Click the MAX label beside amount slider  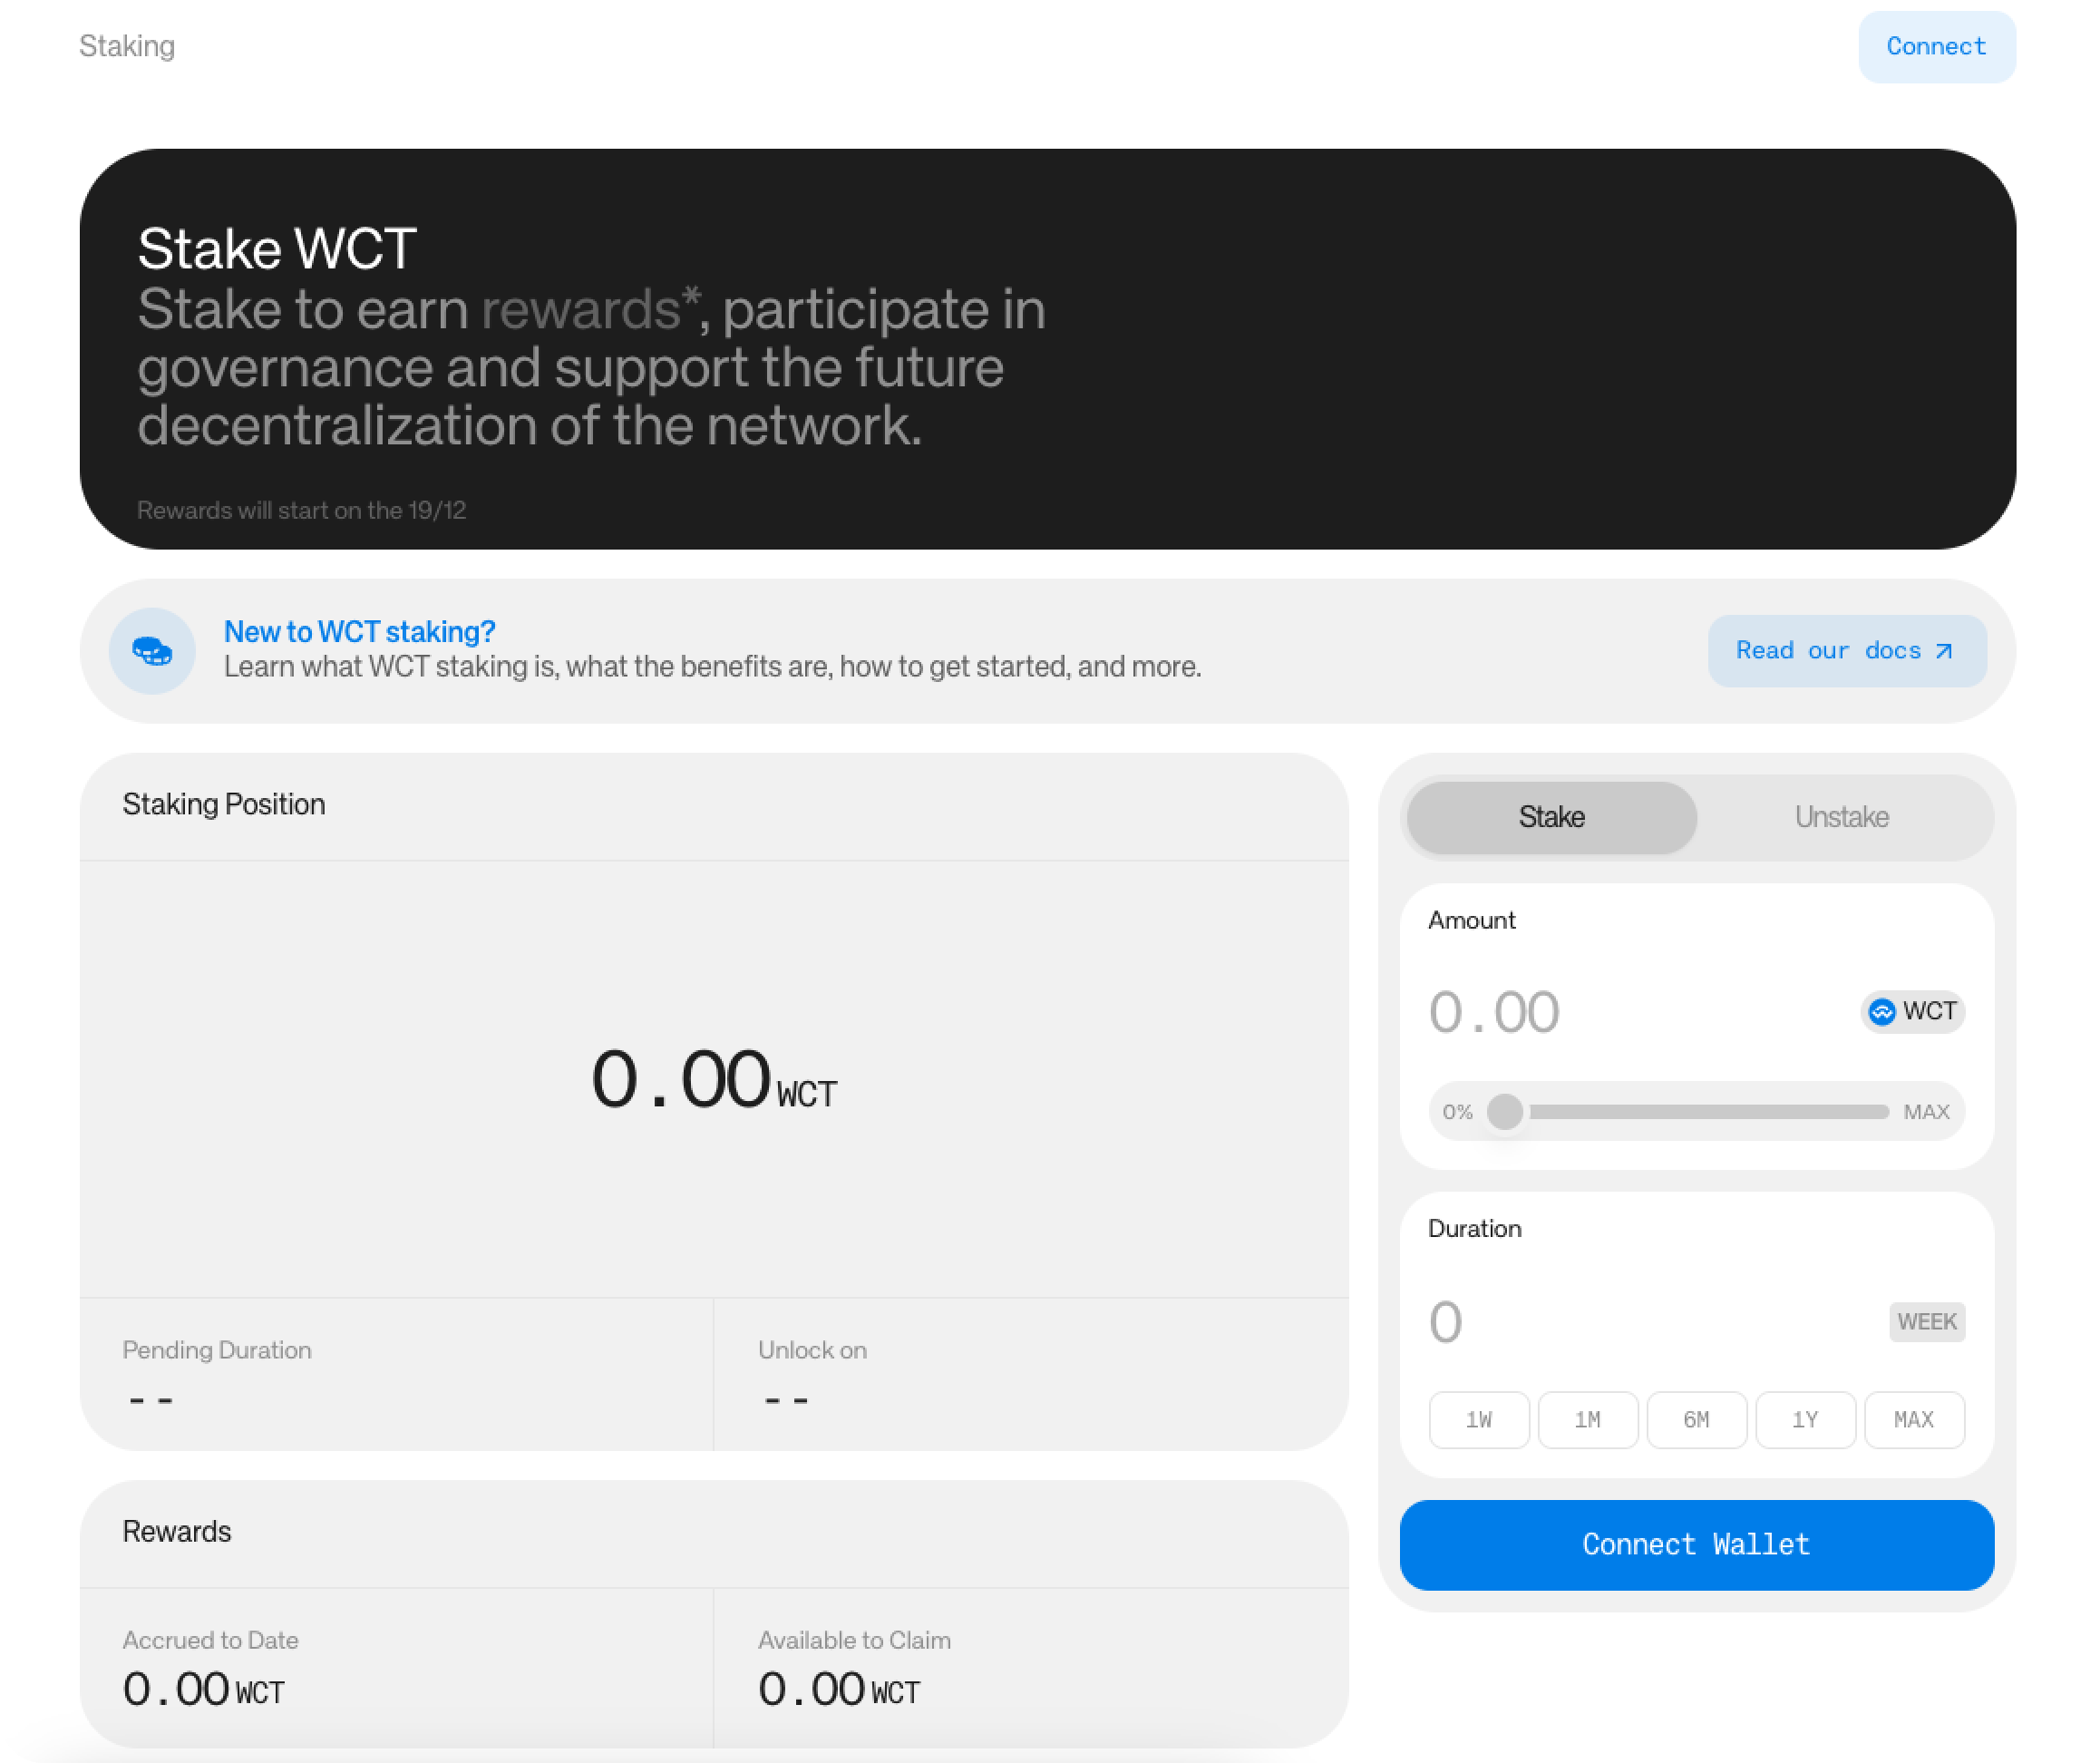(x=1926, y=1112)
